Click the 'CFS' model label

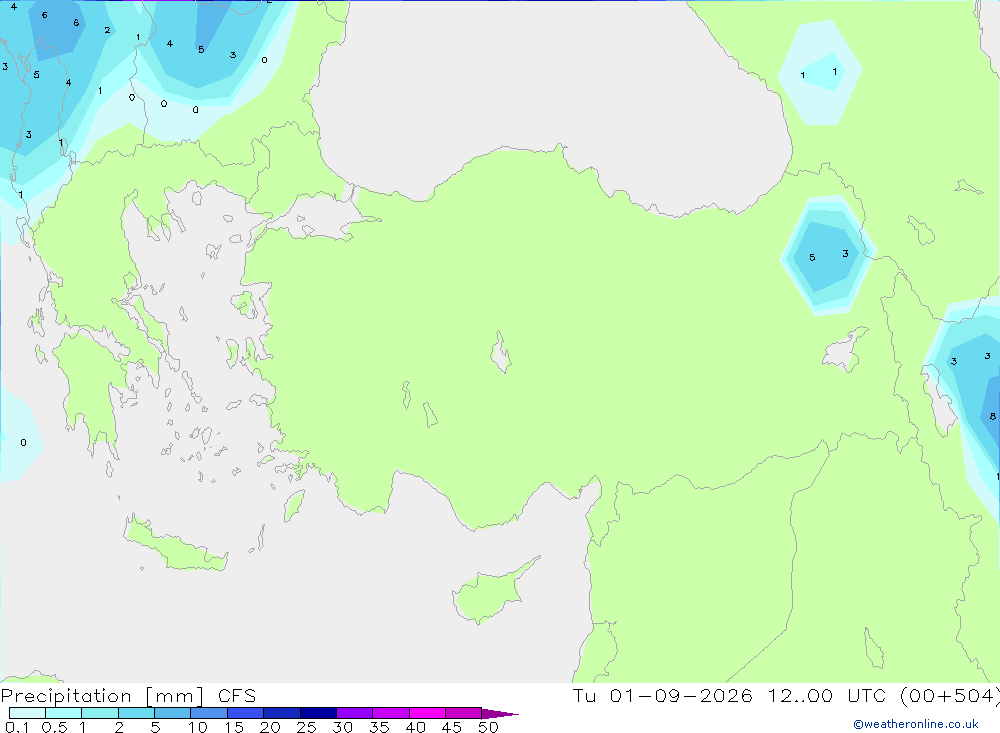point(237,696)
